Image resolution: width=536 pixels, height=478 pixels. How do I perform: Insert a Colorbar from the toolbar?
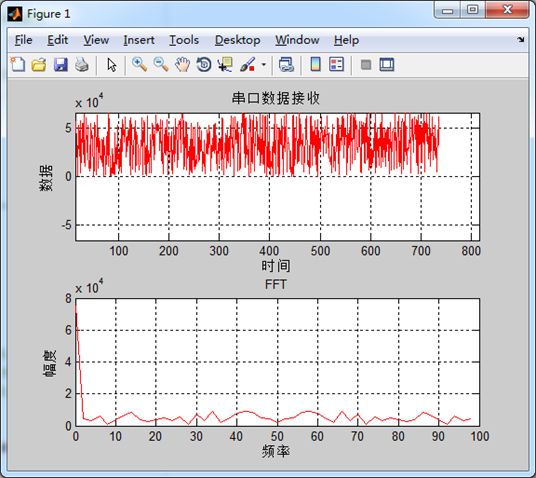(x=315, y=64)
